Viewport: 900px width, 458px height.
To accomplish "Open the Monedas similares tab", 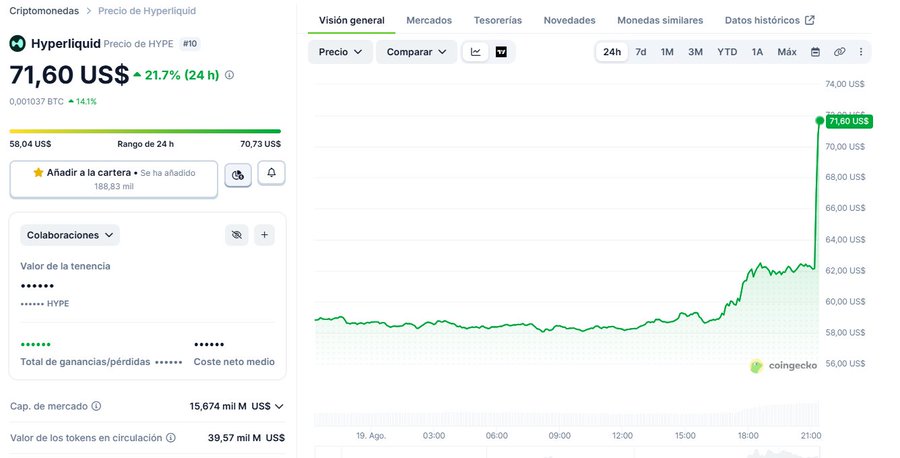I will click(x=660, y=21).
